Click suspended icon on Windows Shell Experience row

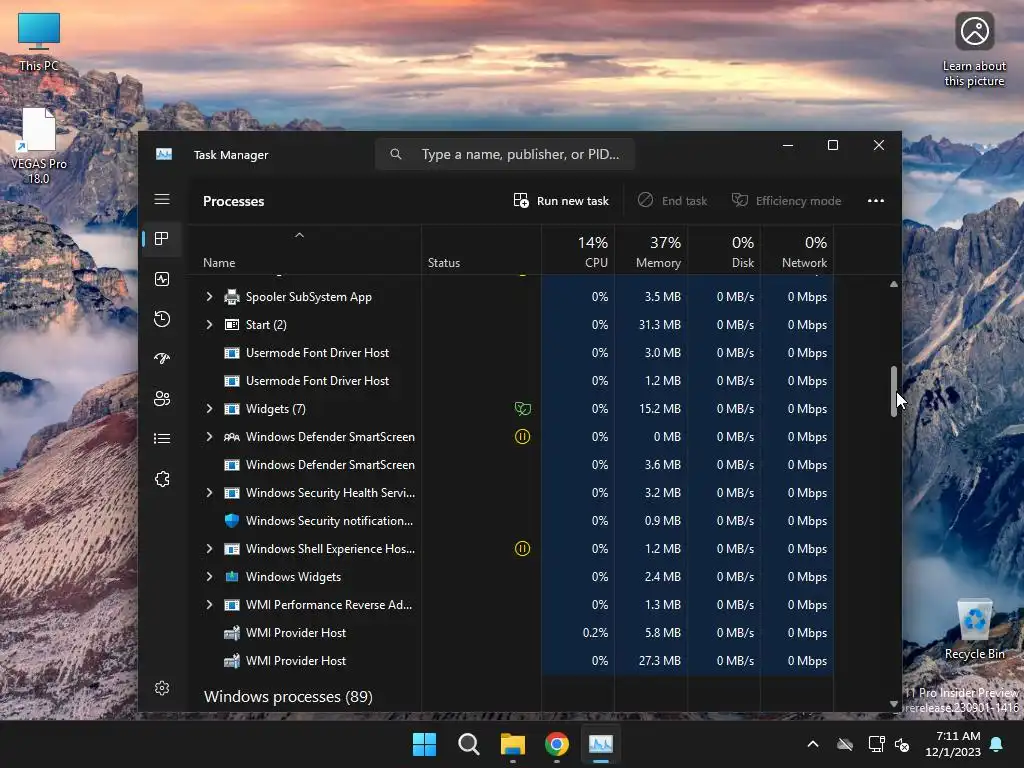click(x=522, y=549)
